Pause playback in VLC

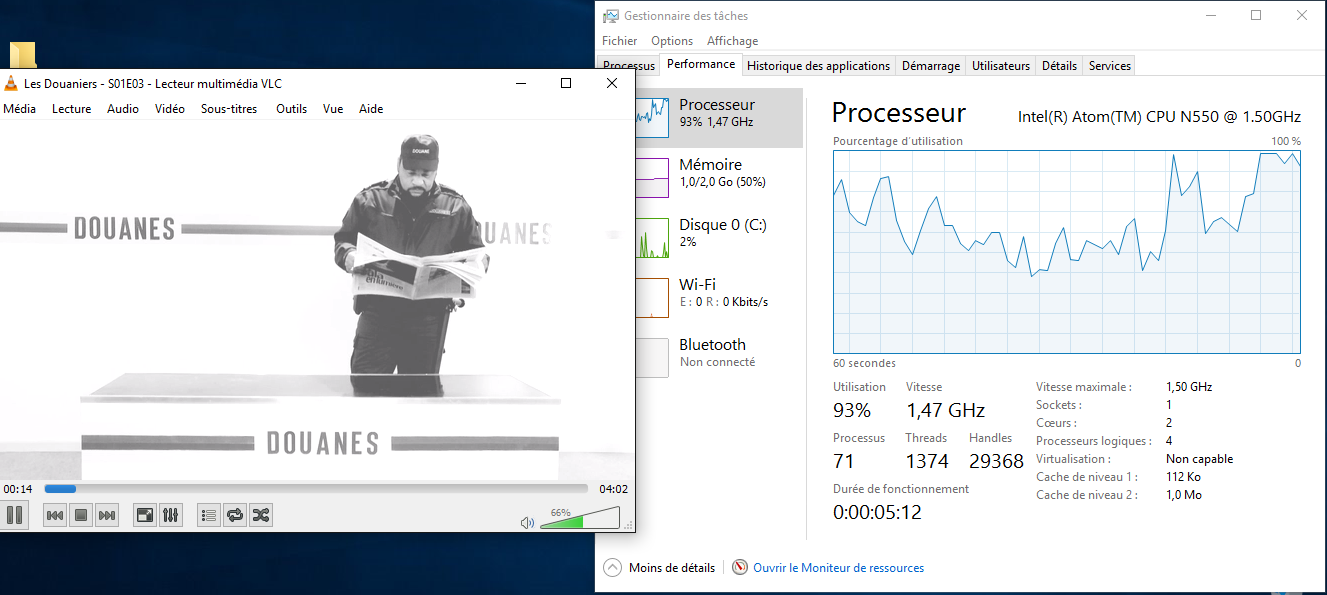tap(14, 515)
